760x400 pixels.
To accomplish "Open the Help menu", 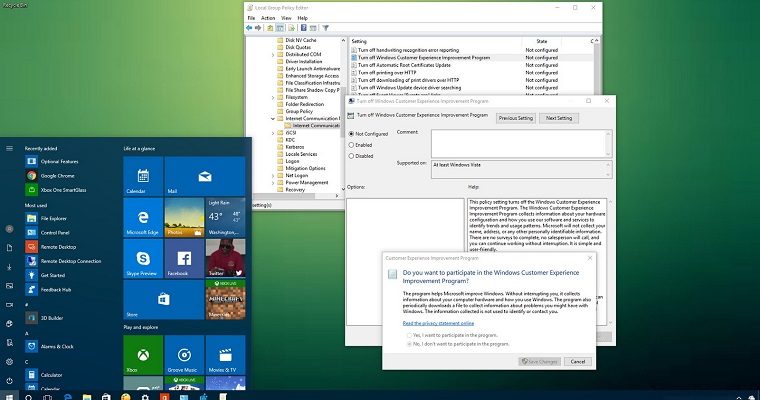I will [302, 18].
